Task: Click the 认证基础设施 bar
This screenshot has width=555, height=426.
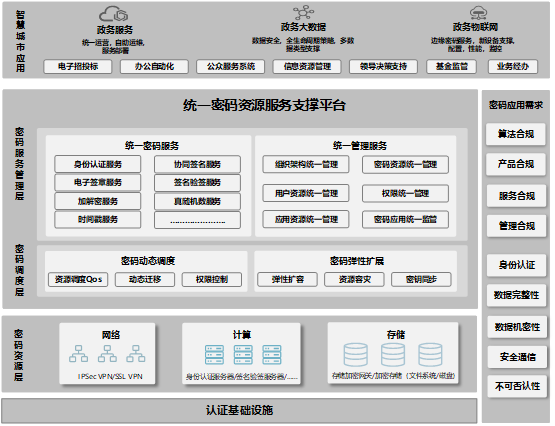Action: tap(239, 410)
